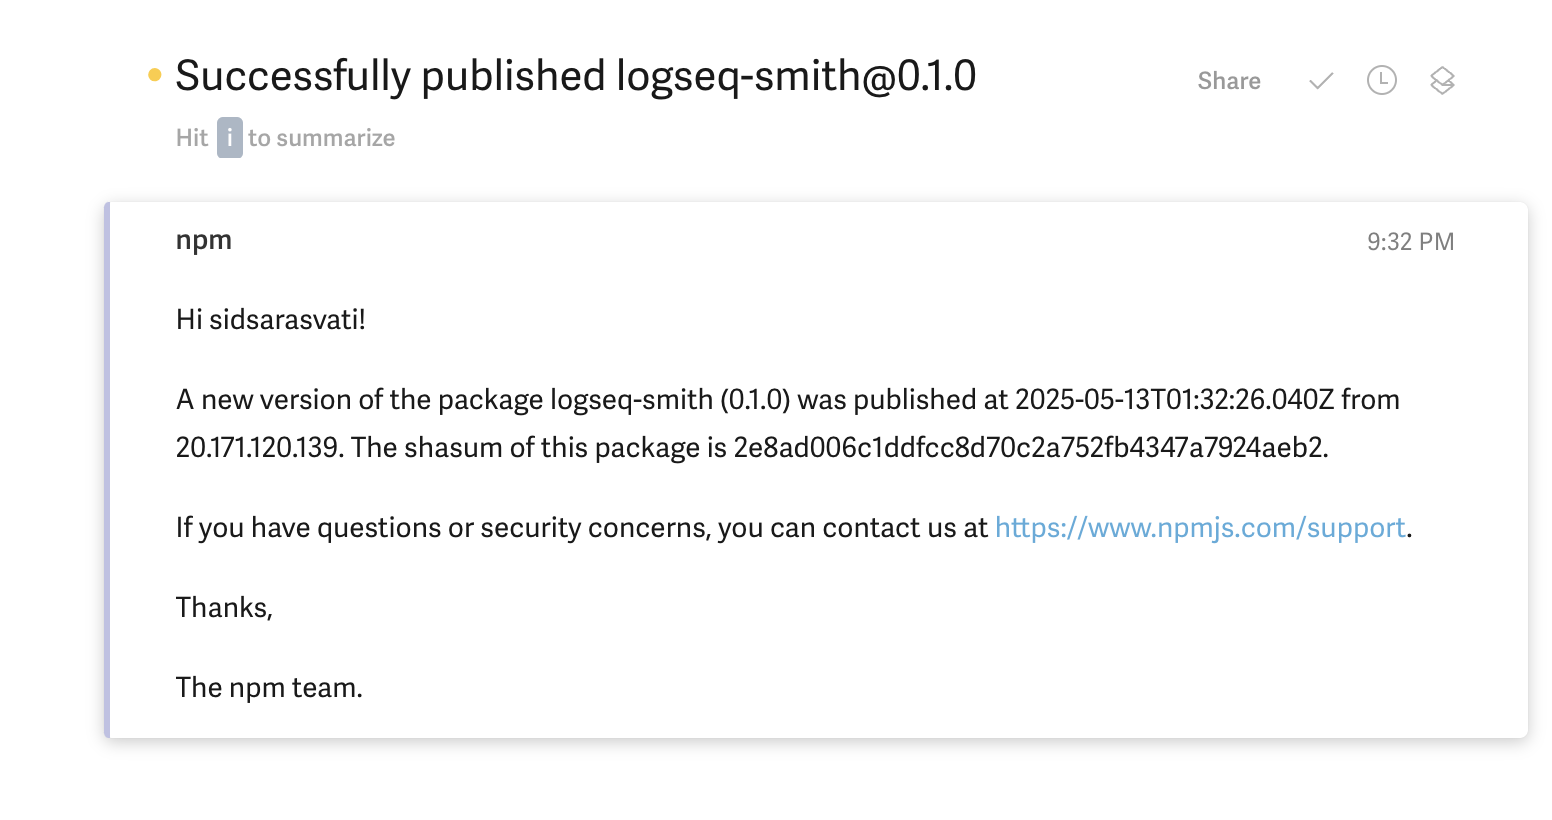Click the Share button
The image size is (1552, 820).
[x=1228, y=81]
